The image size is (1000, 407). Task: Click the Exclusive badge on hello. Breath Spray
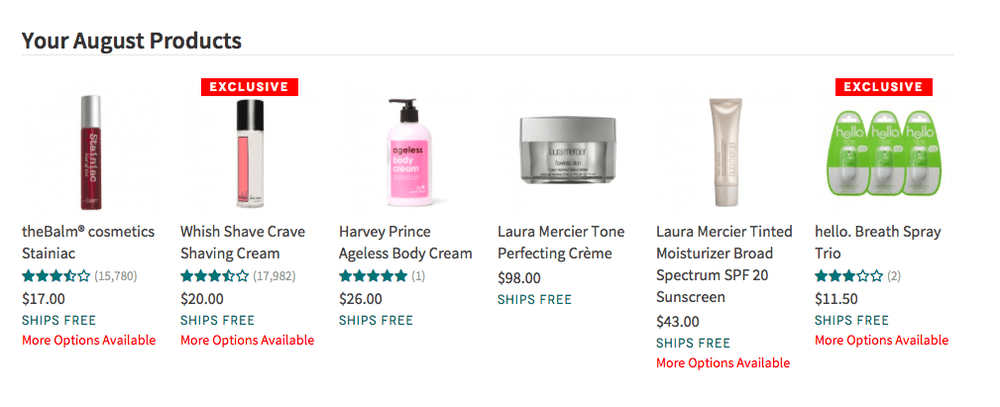(881, 87)
